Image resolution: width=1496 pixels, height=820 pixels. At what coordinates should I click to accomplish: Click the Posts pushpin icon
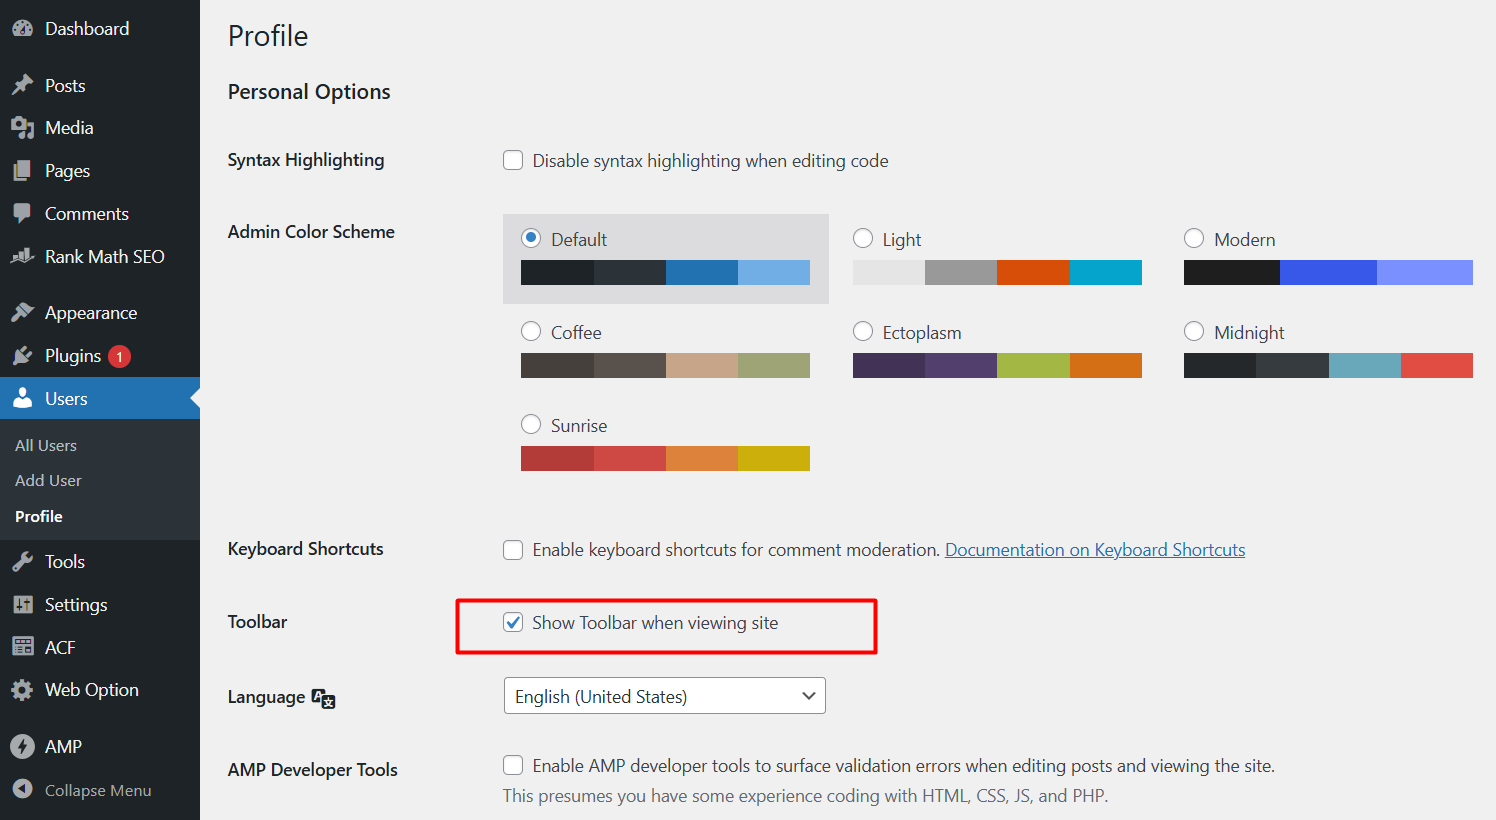[22, 86]
